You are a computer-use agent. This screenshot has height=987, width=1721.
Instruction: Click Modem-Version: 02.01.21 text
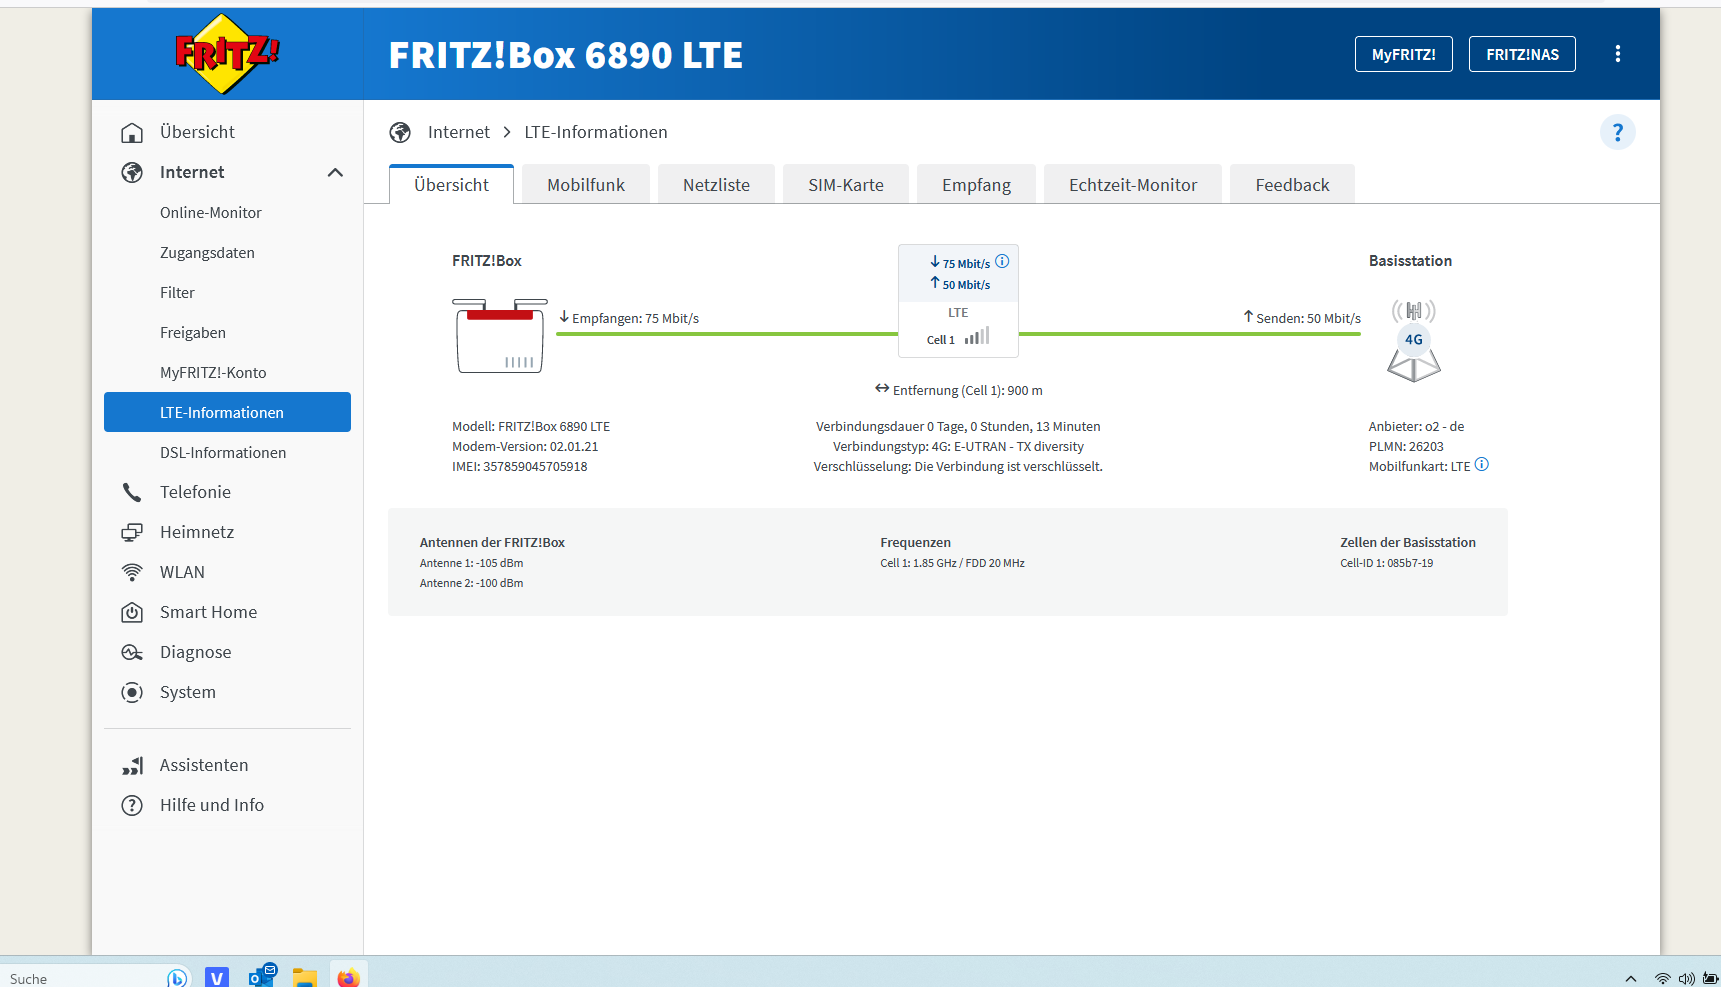click(x=525, y=447)
